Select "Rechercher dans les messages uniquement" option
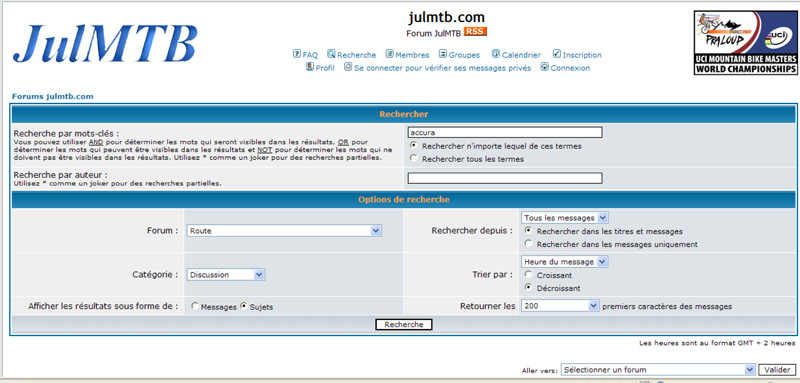Image resolution: width=800 pixels, height=383 pixels. pos(529,244)
